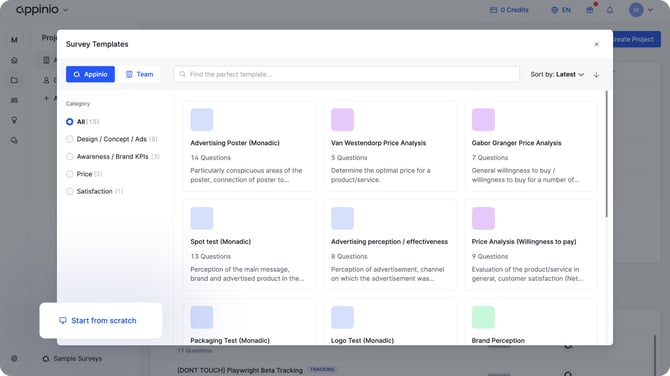Close the Survey Templates dialog
This screenshot has width=670, height=376.
point(597,44)
